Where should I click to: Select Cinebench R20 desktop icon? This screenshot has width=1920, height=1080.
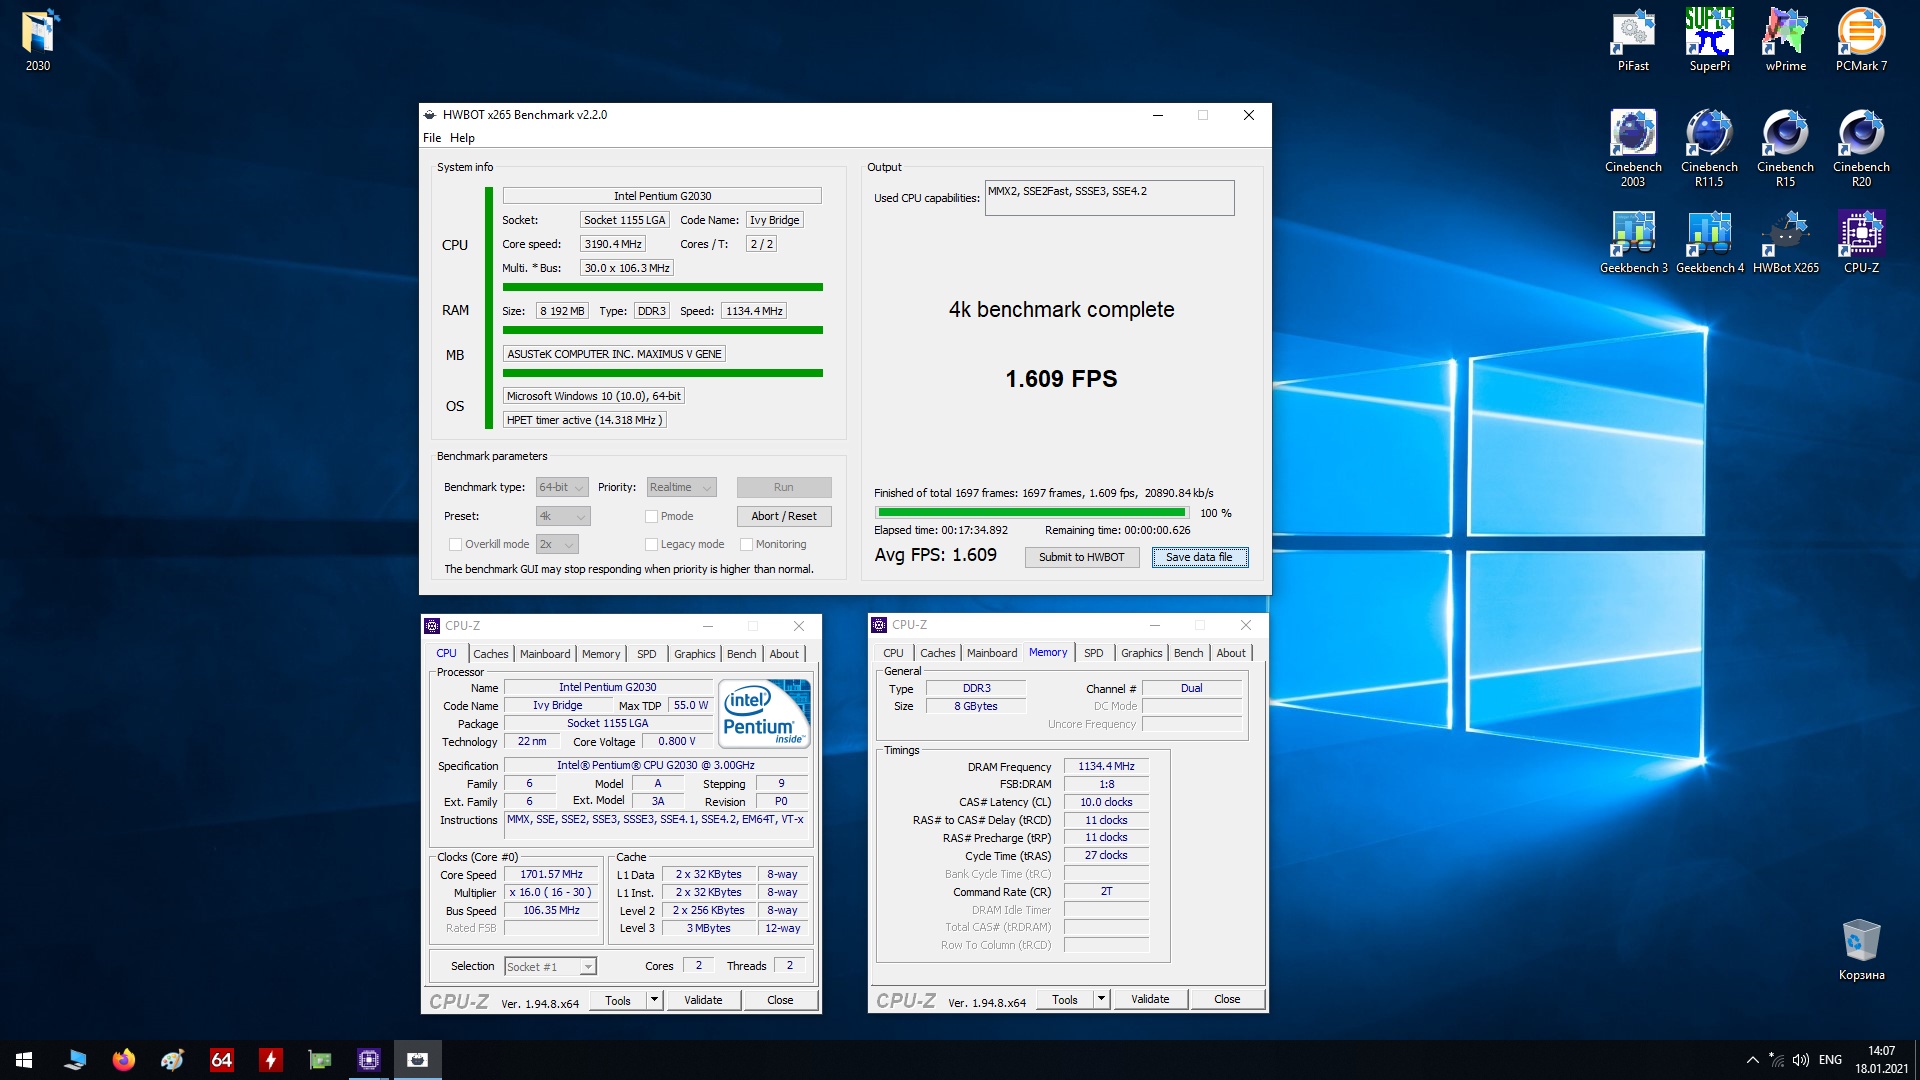tap(1861, 148)
